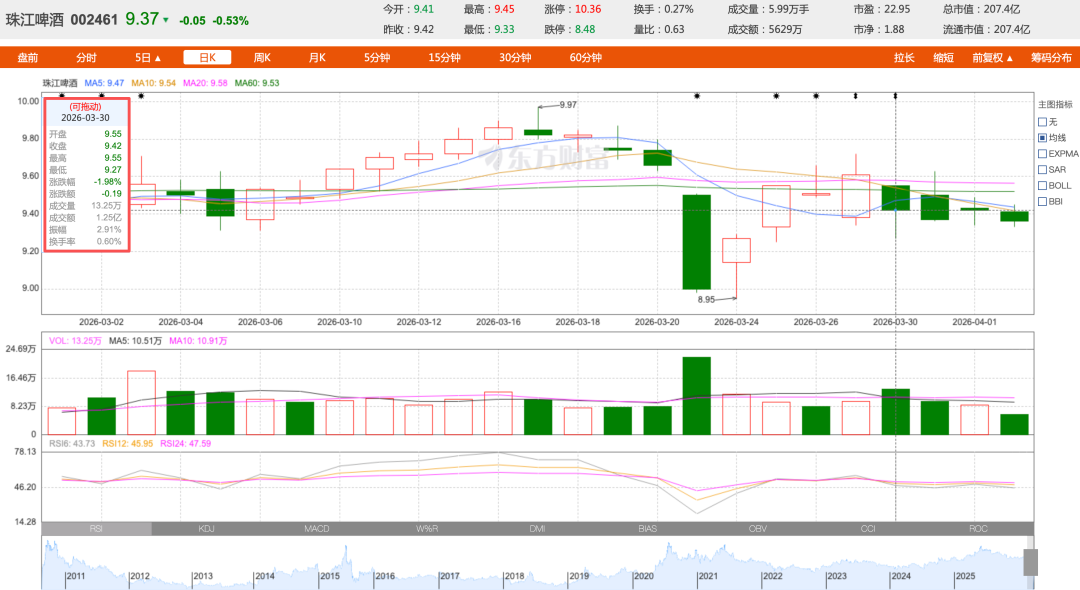Screen dimensions: 1080x590
Task: Click the down arrow next to price 9.37
Action: point(166,20)
